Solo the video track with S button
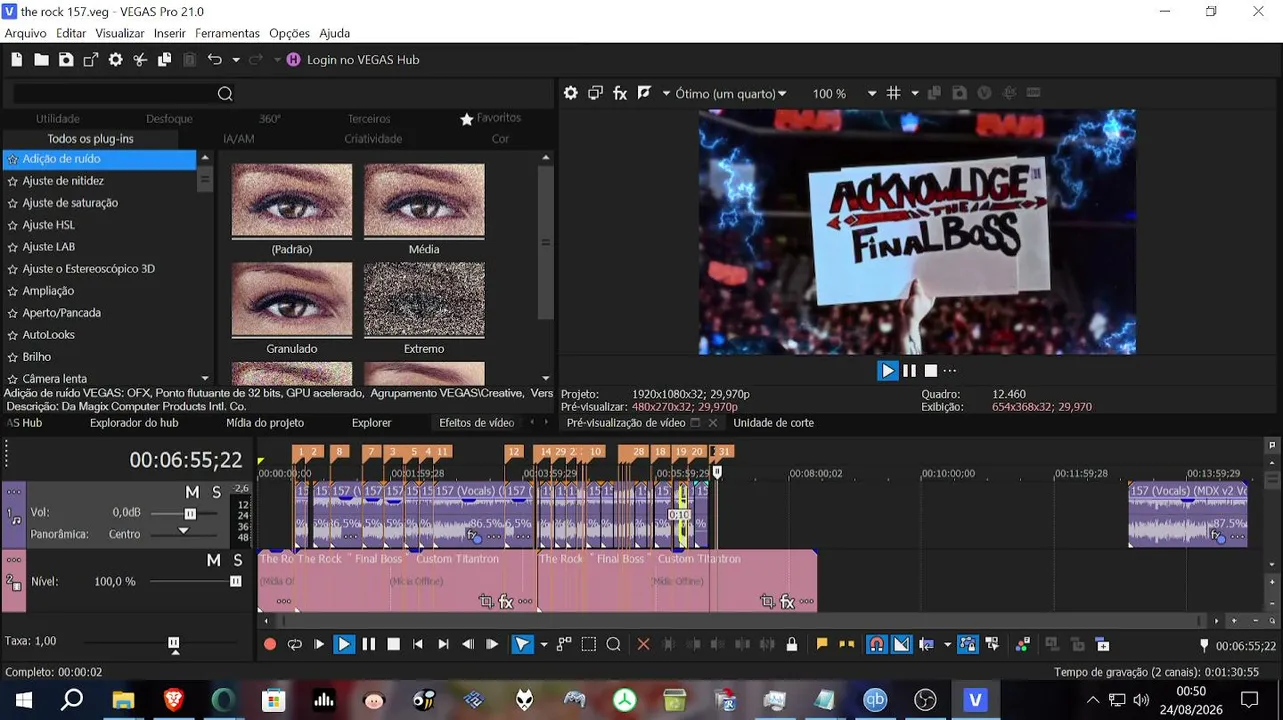 pos(237,561)
